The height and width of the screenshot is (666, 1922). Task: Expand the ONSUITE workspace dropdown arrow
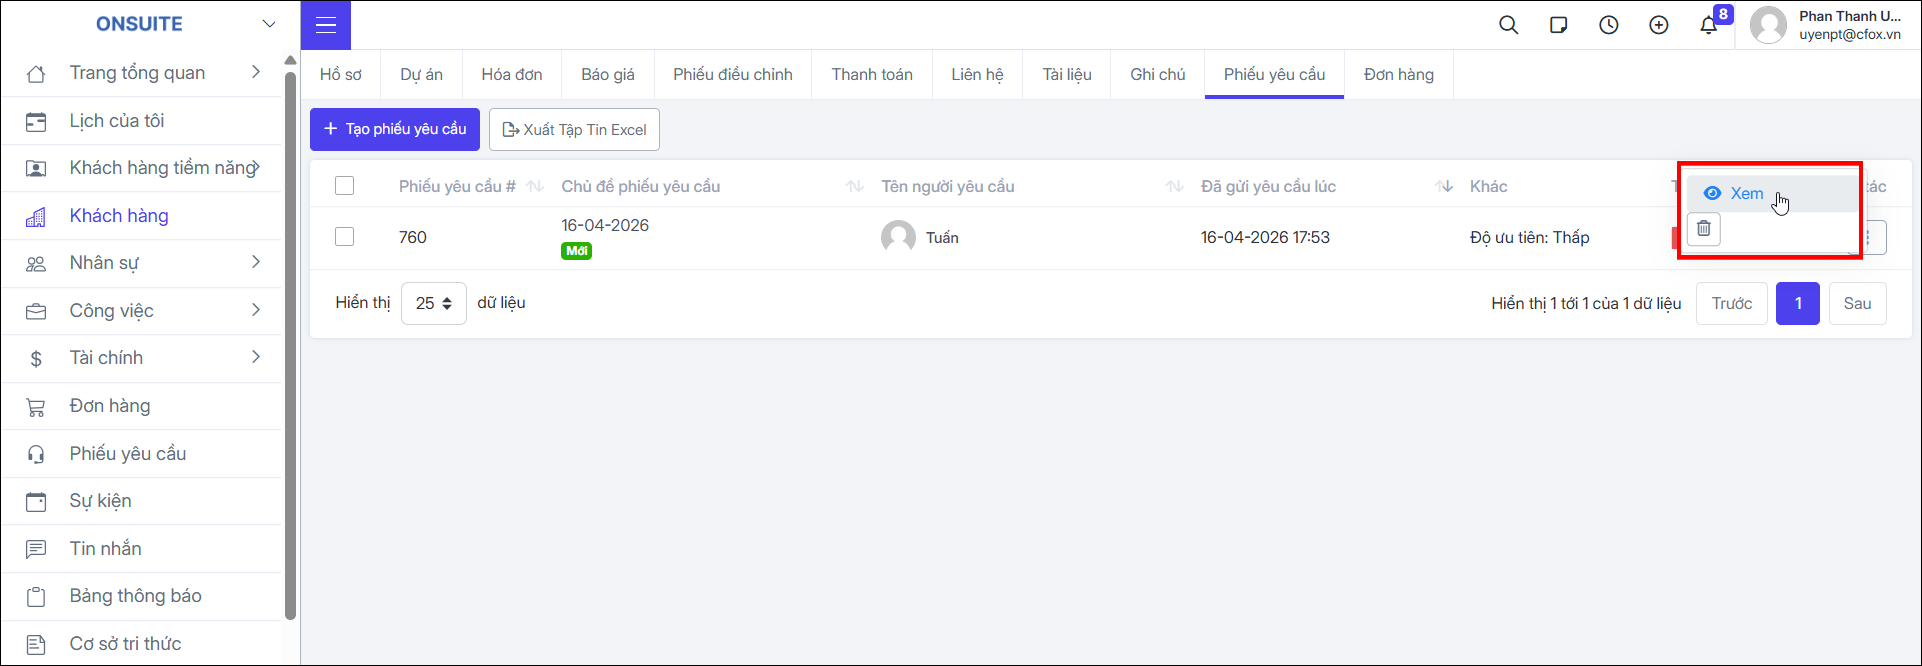tap(269, 24)
